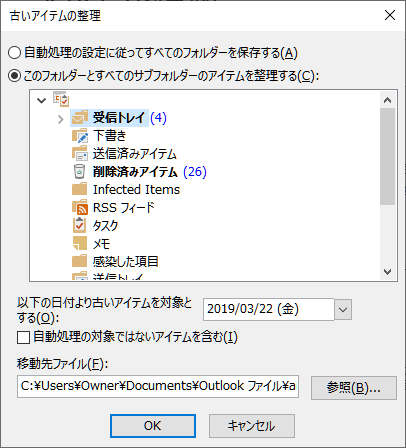Click folder list scroll up arrow
This screenshot has width=406, height=448.
tap(387, 100)
